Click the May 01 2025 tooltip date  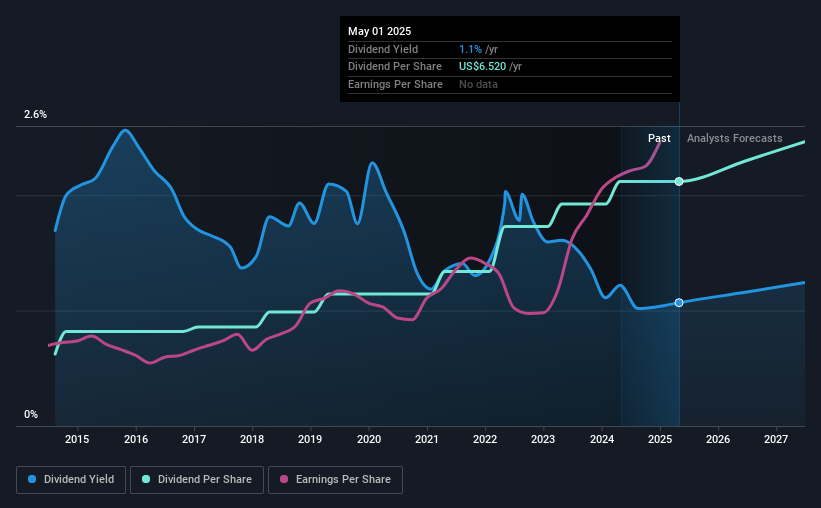[x=380, y=31]
